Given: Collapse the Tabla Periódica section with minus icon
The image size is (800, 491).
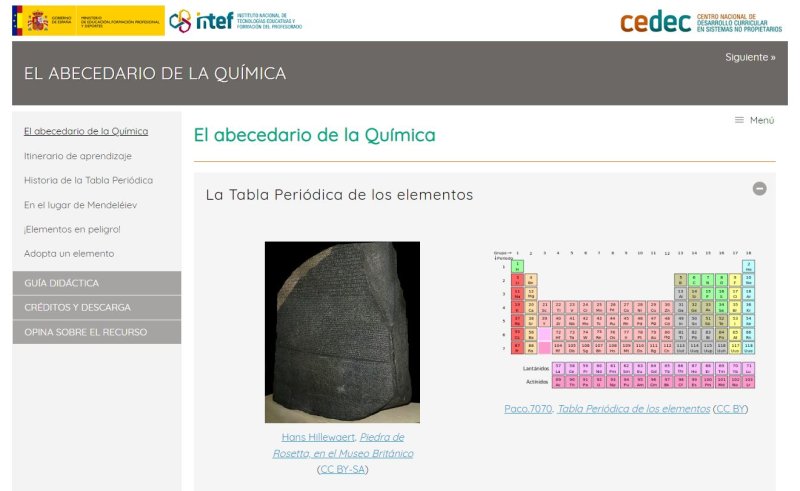Looking at the screenshot, I should tap(759, 188).
